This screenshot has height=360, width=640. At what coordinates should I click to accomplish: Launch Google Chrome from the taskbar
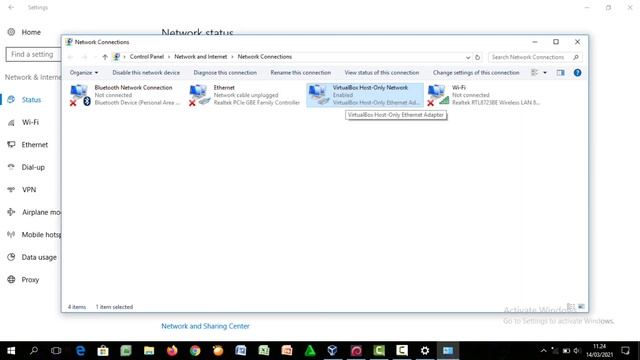pos(195,351)
